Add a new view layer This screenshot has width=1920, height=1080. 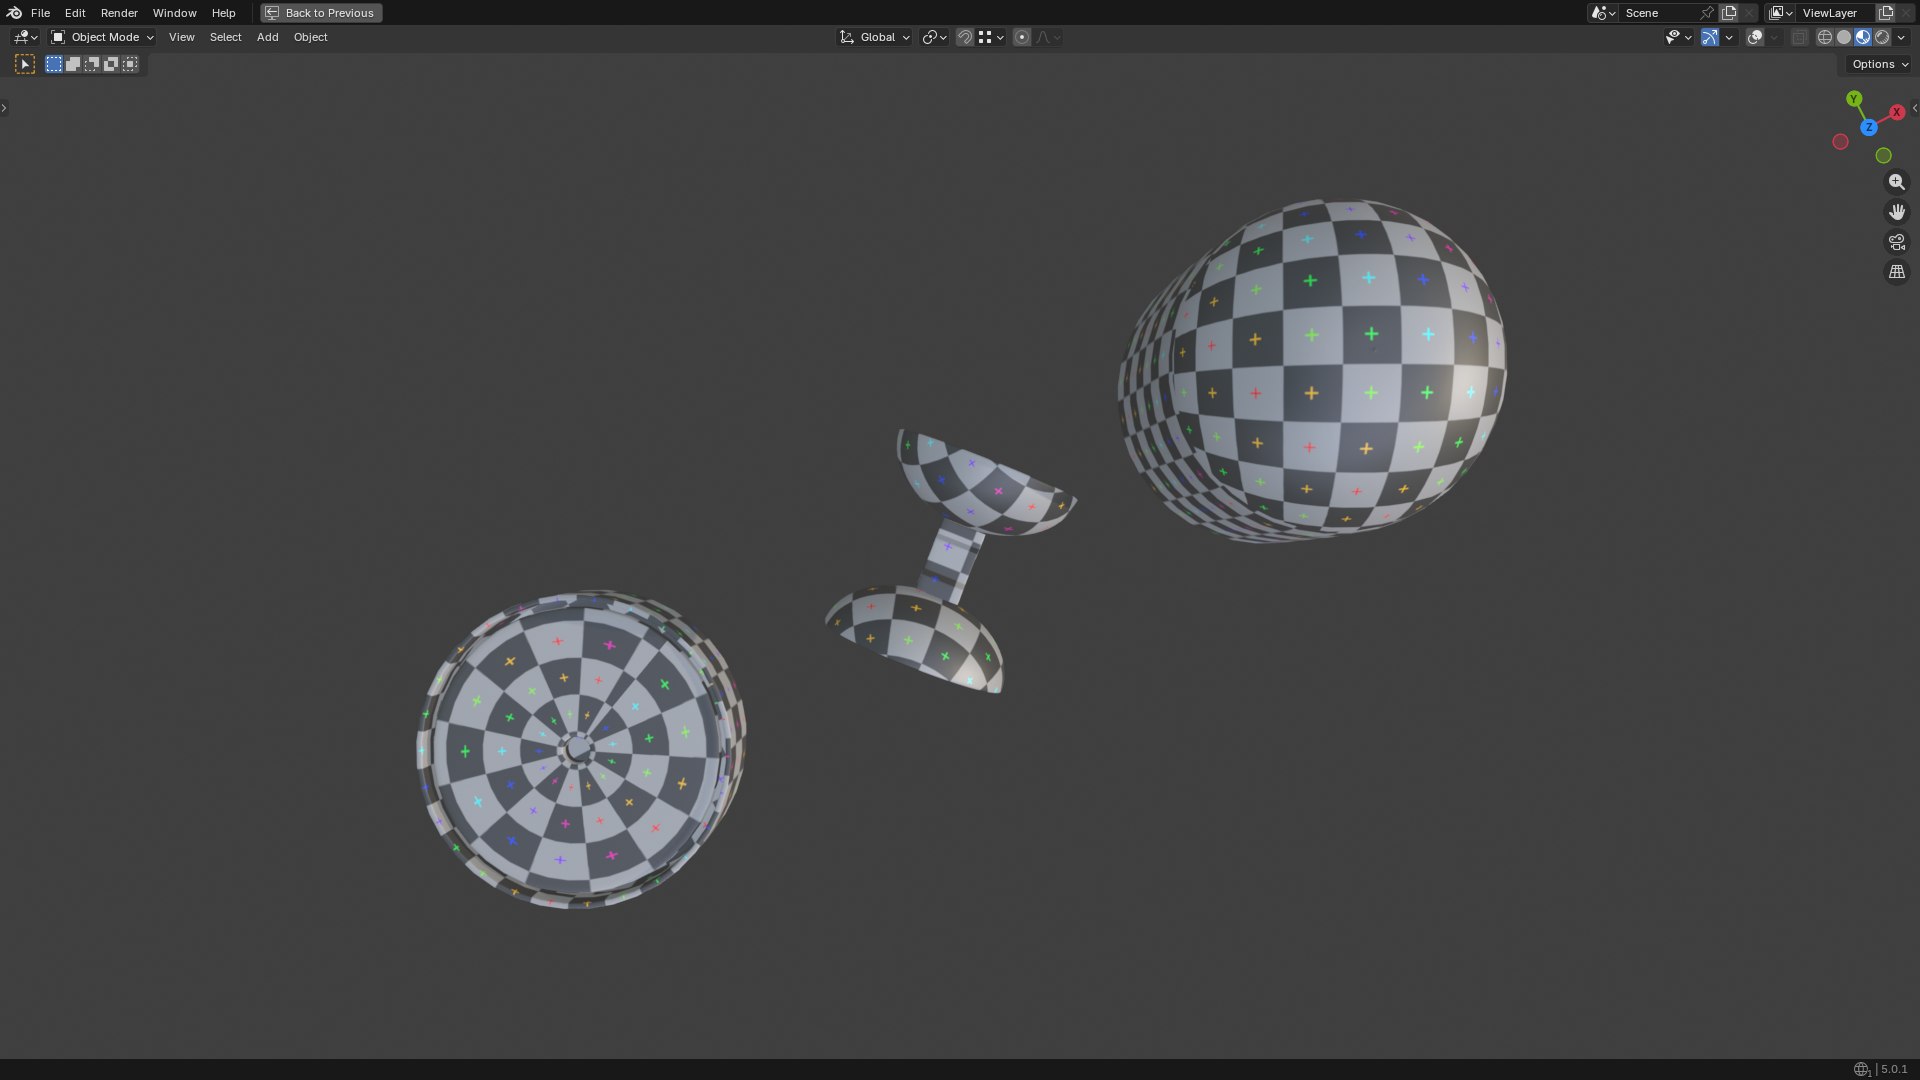[x=1886, y=13]
